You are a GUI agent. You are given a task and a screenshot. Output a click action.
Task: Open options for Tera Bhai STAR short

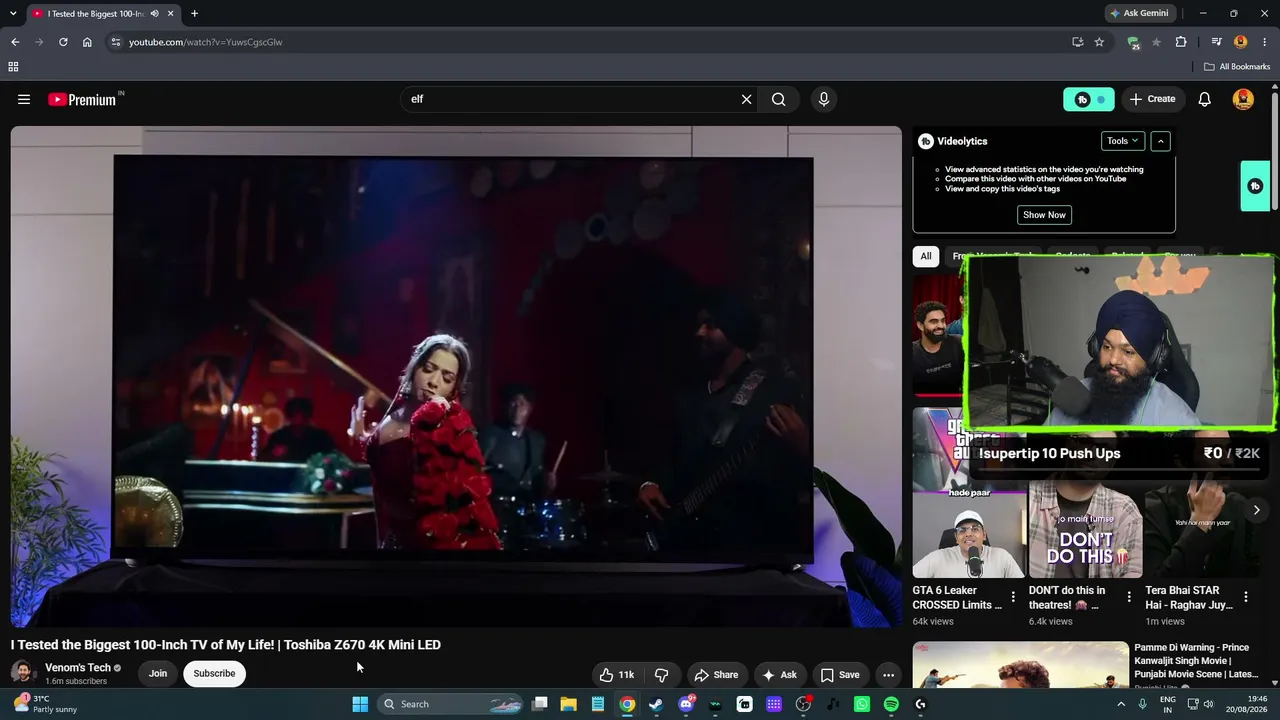(1245, 597)
